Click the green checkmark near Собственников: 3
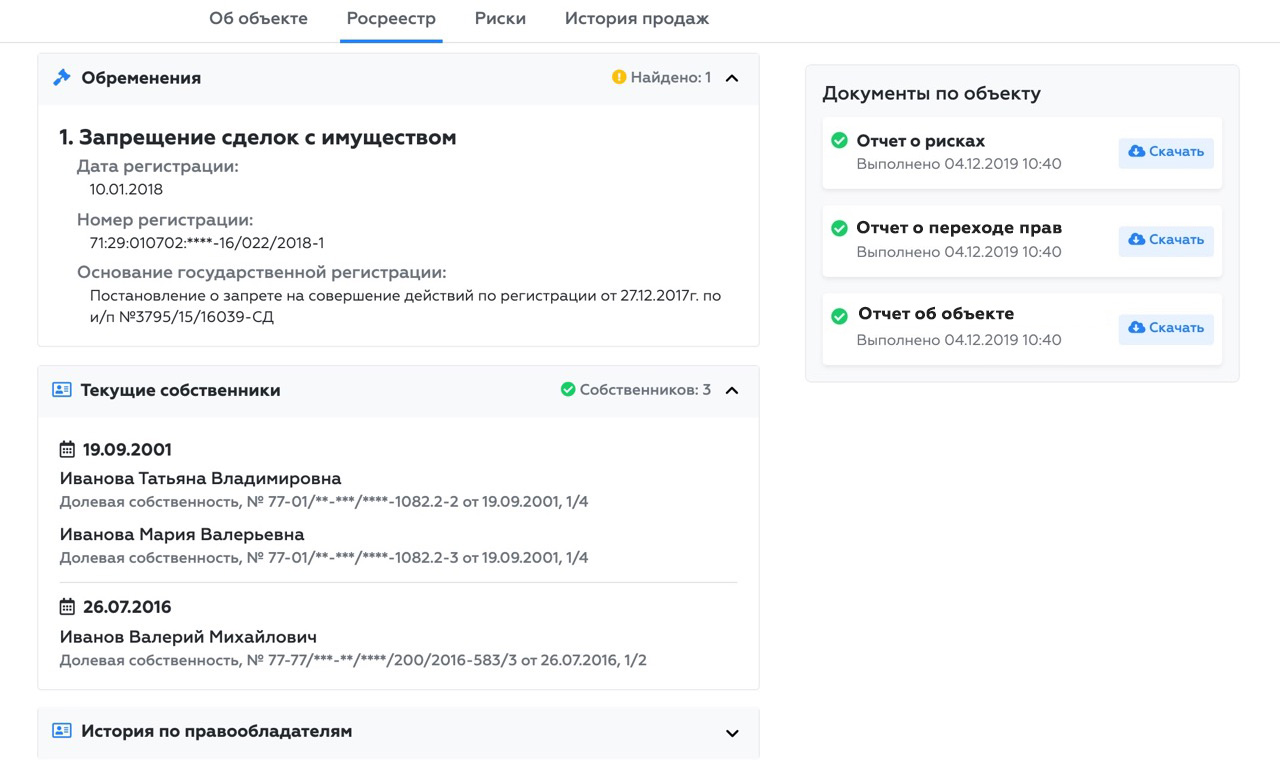 (568, 390)
